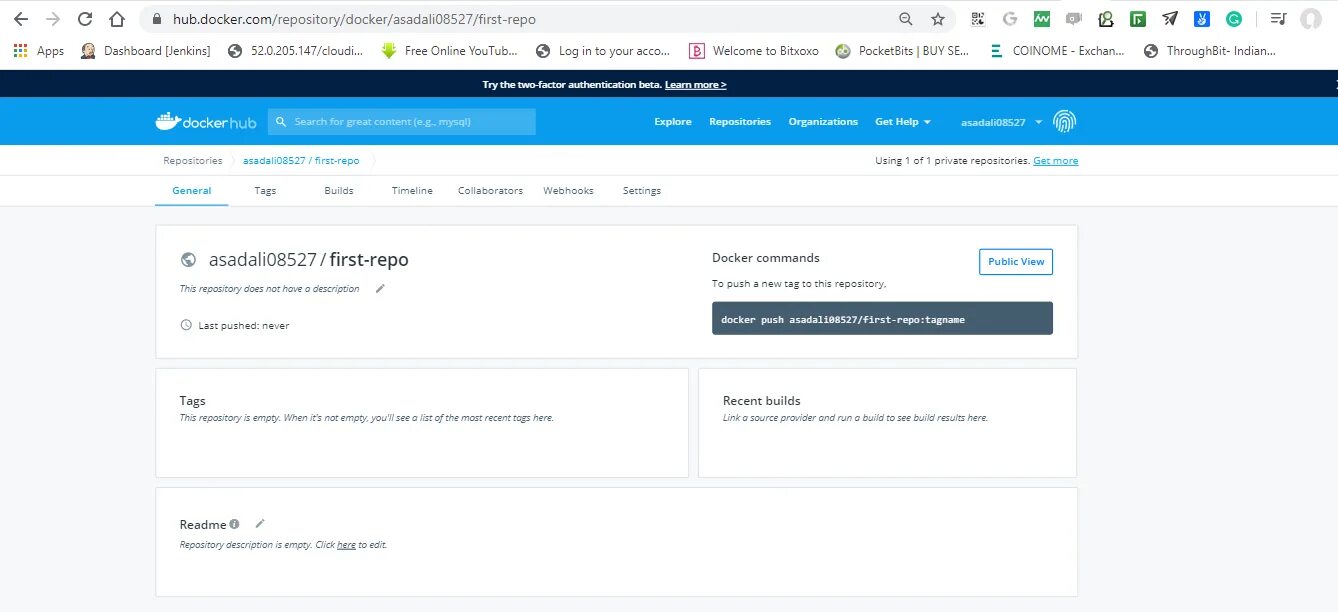Click the info icon beside Readme
The width and height of the screenshot is (1338, 612).
(x=234, y=524)
